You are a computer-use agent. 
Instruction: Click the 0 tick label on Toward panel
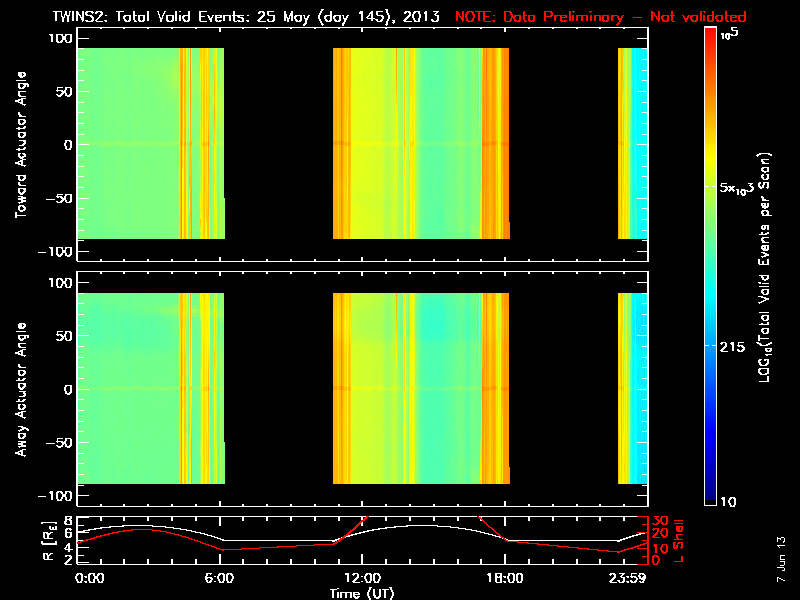tap(68, 145)
